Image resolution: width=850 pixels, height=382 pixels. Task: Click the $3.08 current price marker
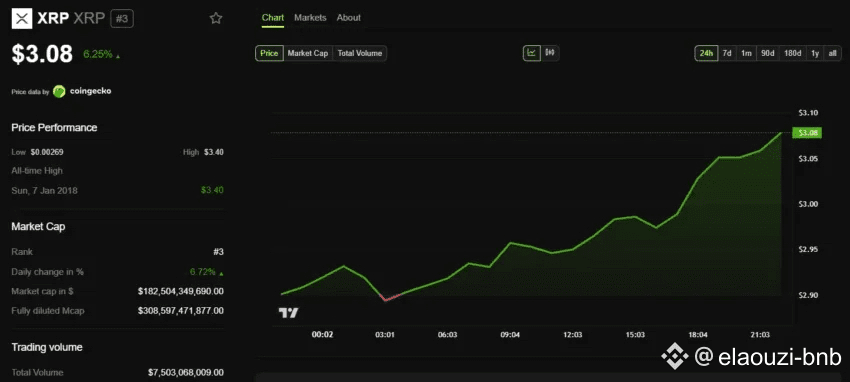[807, 133]
